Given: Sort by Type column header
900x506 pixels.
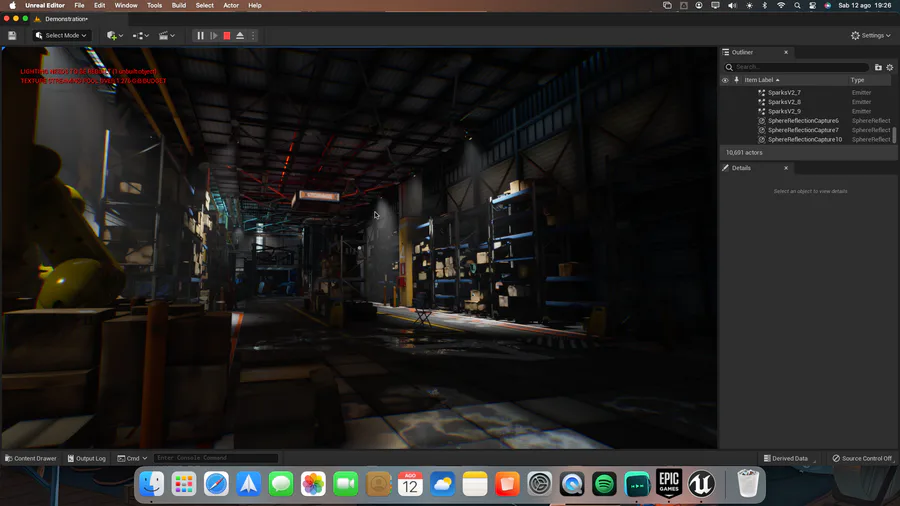Looking at the screenshot, I should click(x=858, y=80).
